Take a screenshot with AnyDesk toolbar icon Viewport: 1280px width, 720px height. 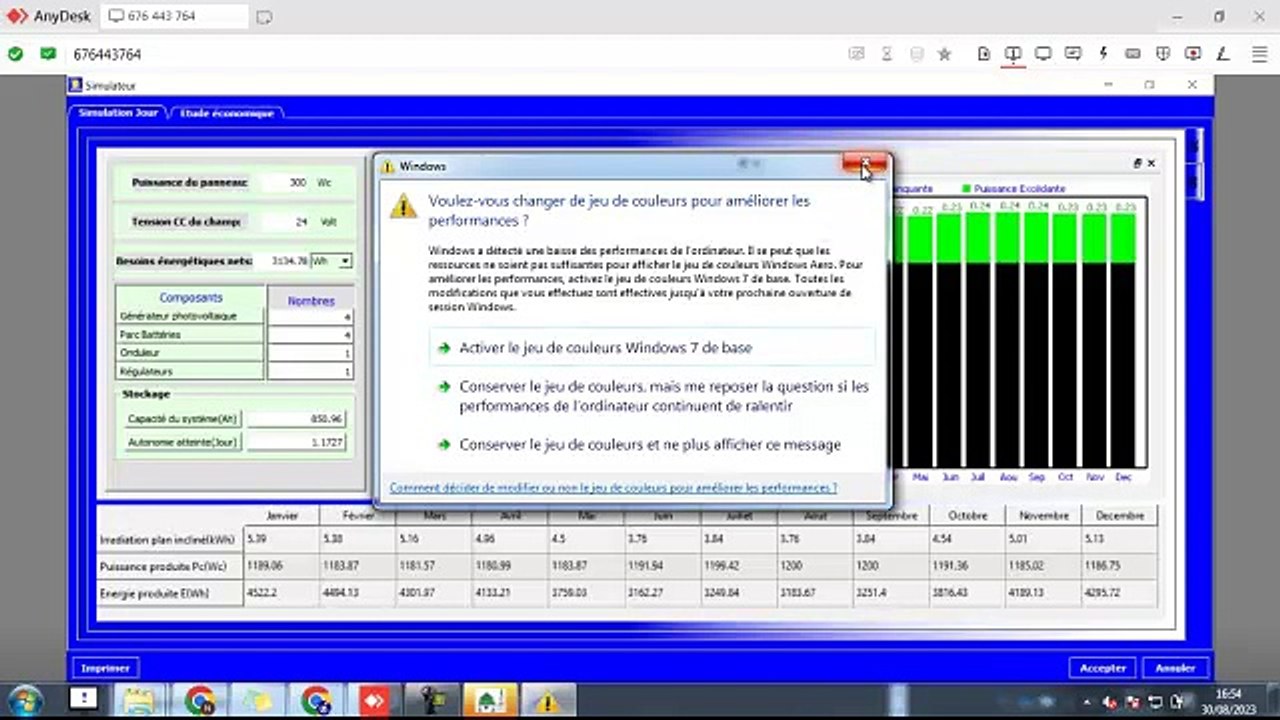pos(856,54)
